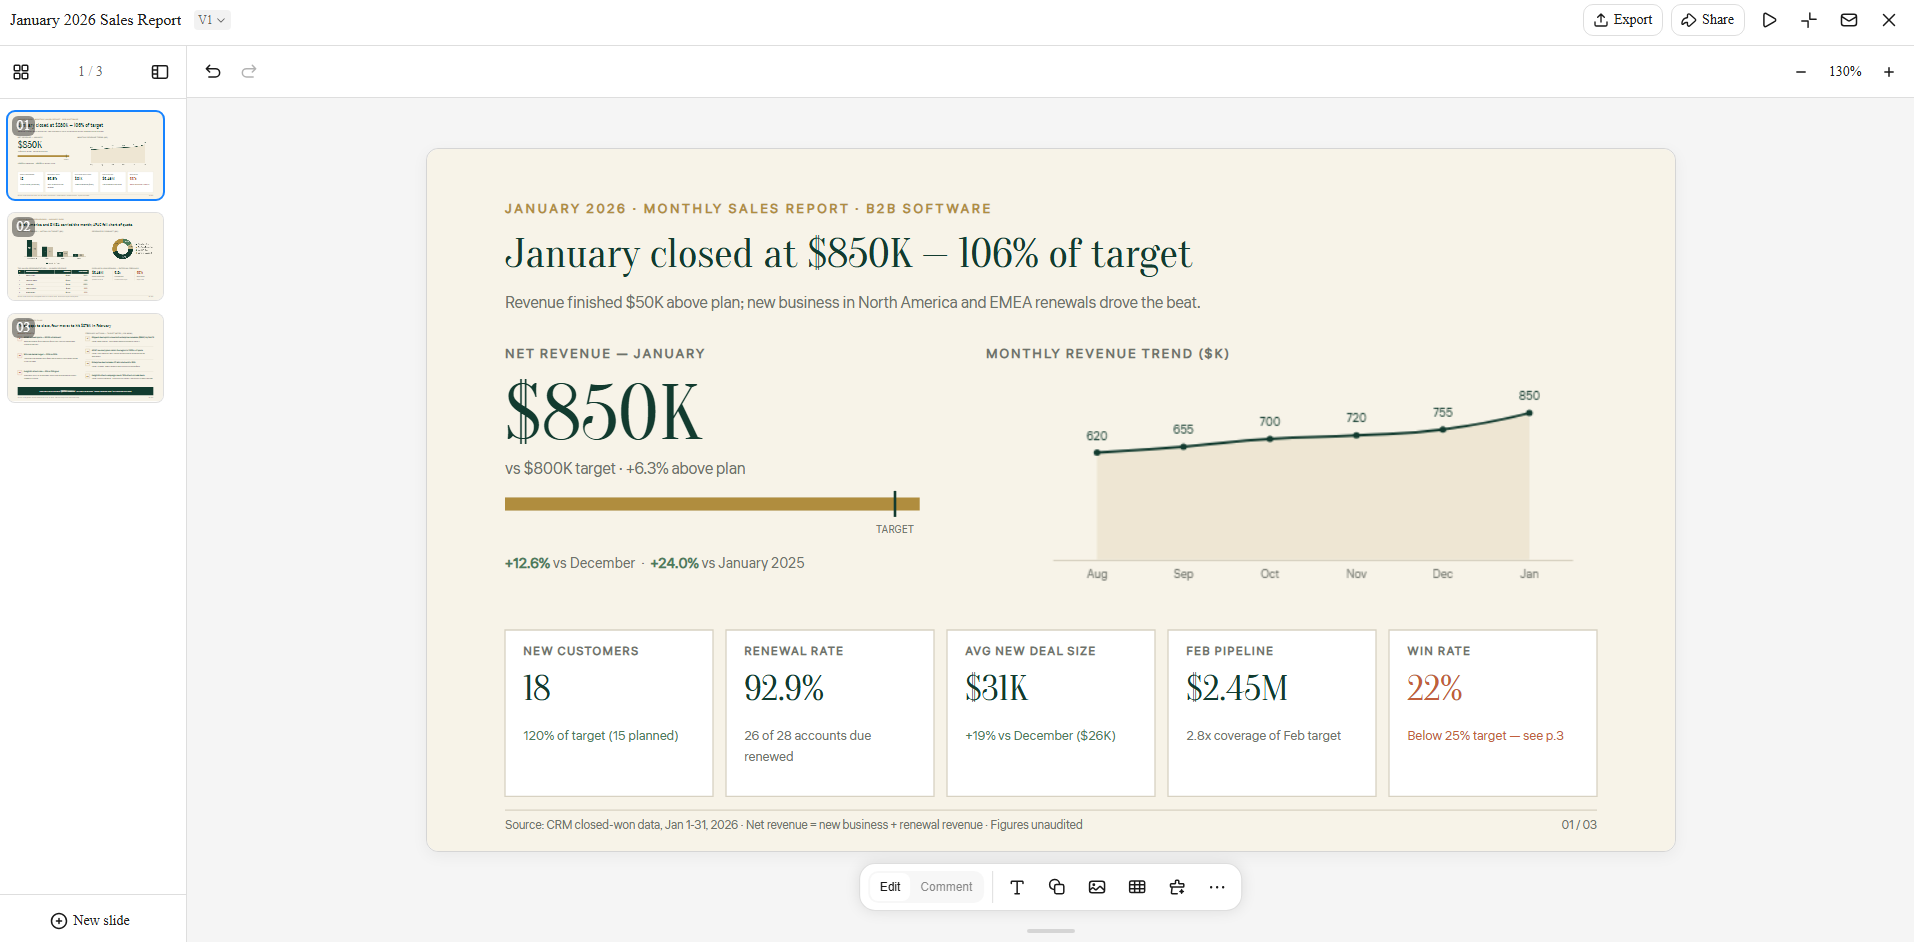Open more options ellipsis in toolbar
This screenshot has height=942, width=1914.
[x=1217, y=887]
